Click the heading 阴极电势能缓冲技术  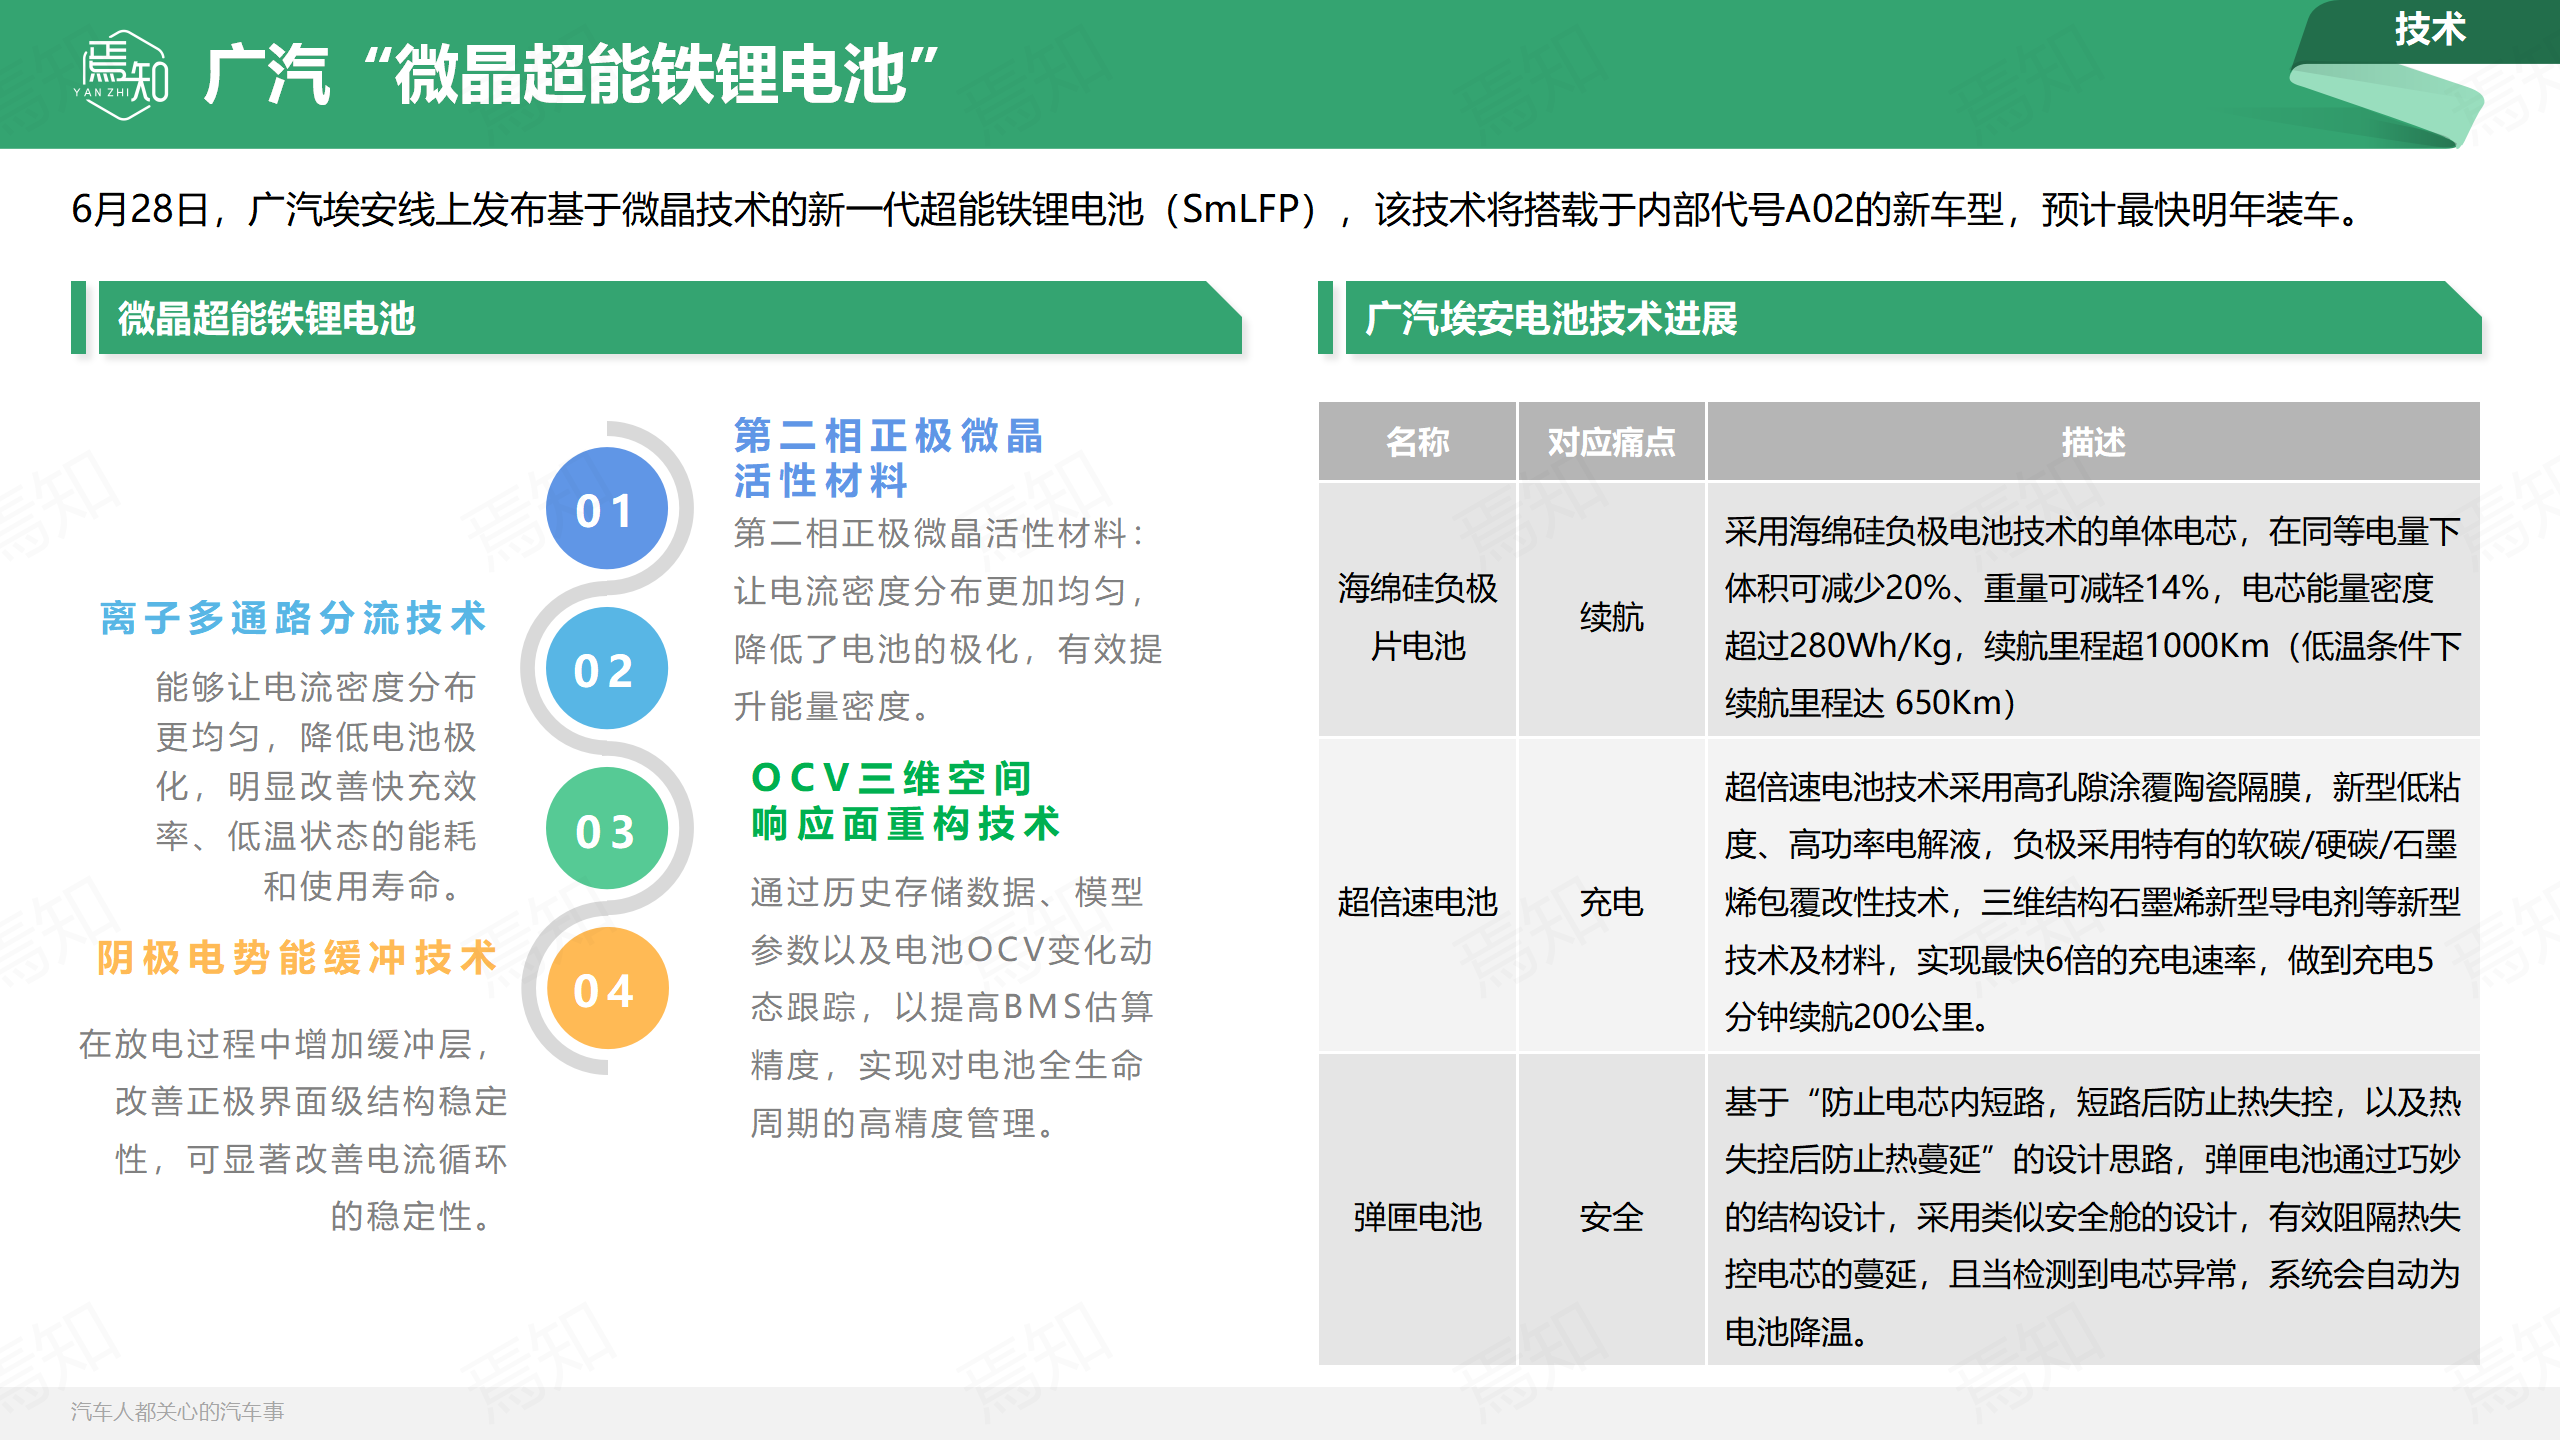(x=297, y=958)
